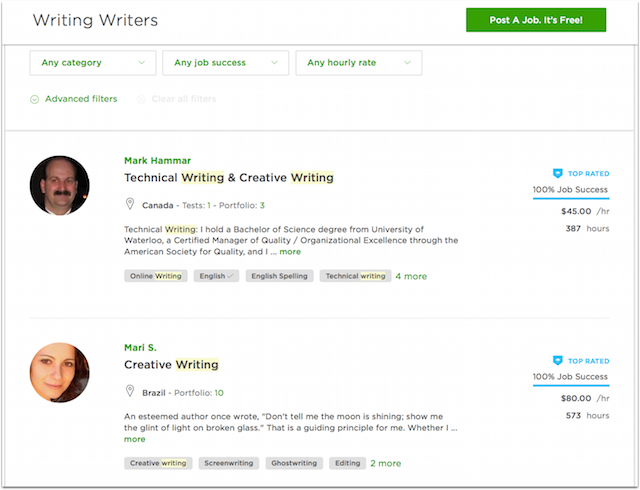Click Mark Hammar's location pin icon
Image resolution: width=640 pixels, height=490 pixels.
point(130,204)
